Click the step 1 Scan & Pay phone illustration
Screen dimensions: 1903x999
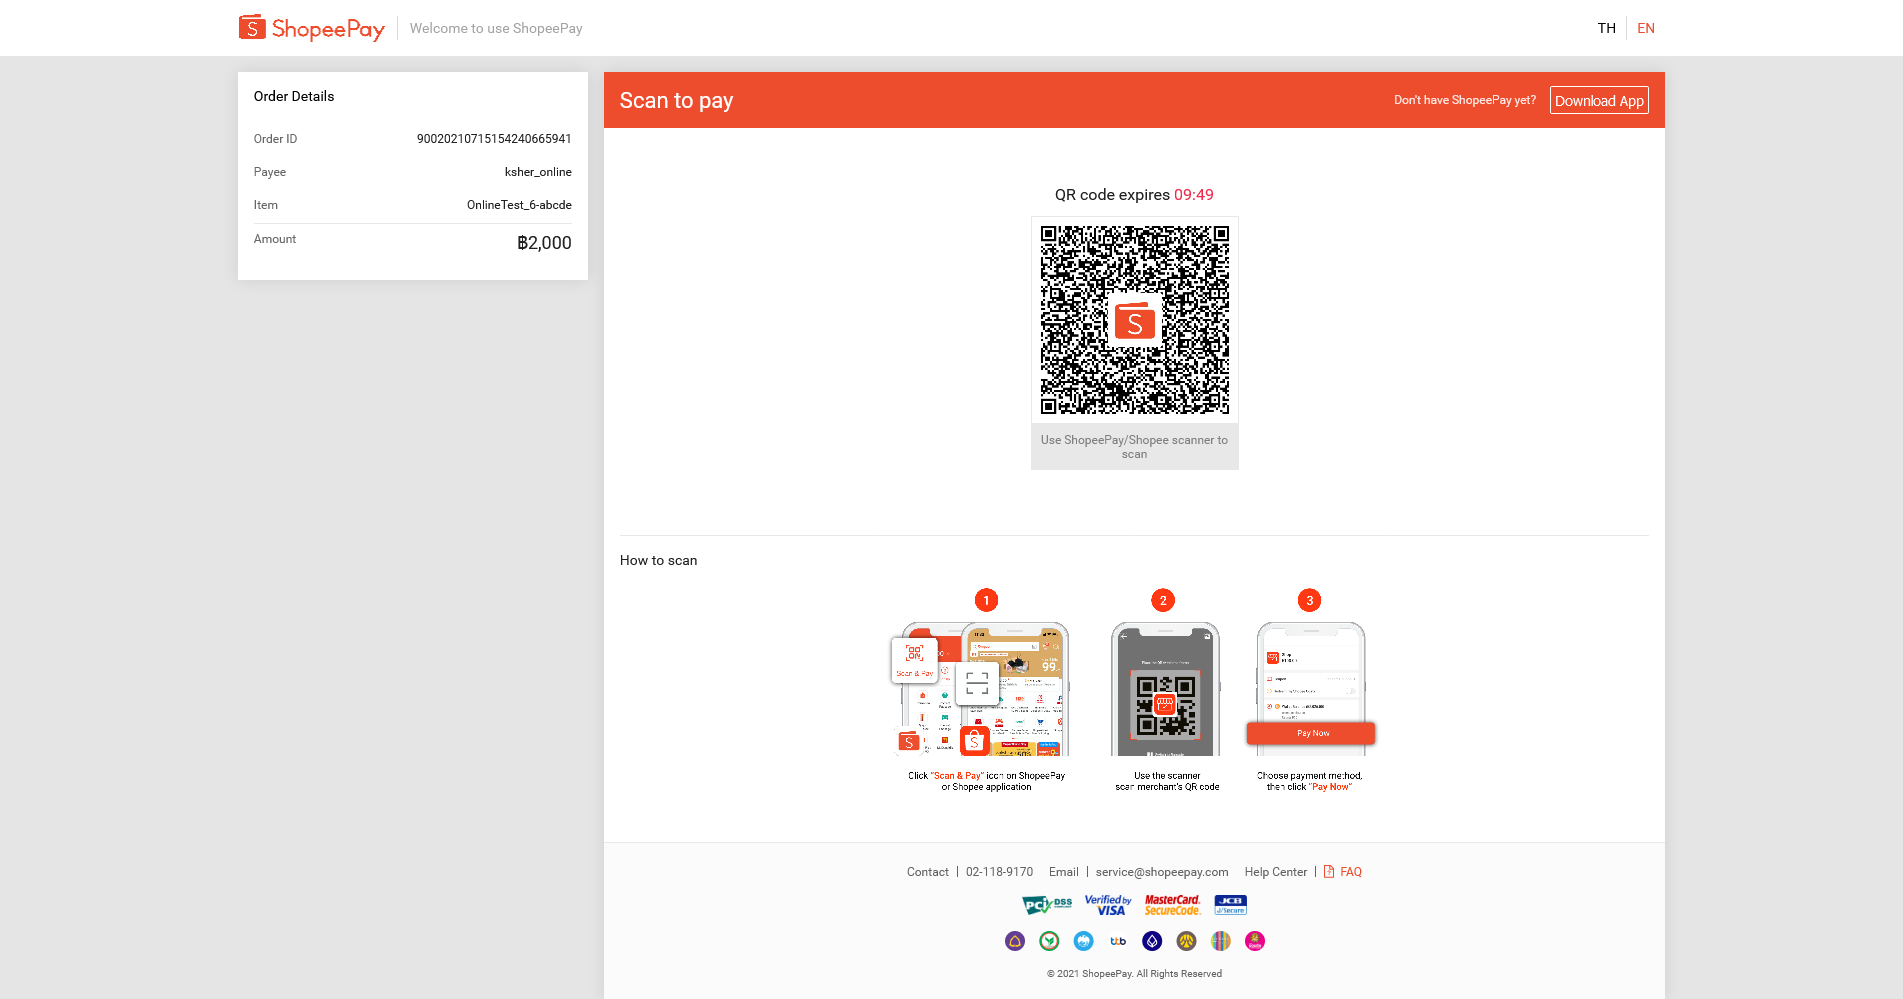click(x=981, y=689)
